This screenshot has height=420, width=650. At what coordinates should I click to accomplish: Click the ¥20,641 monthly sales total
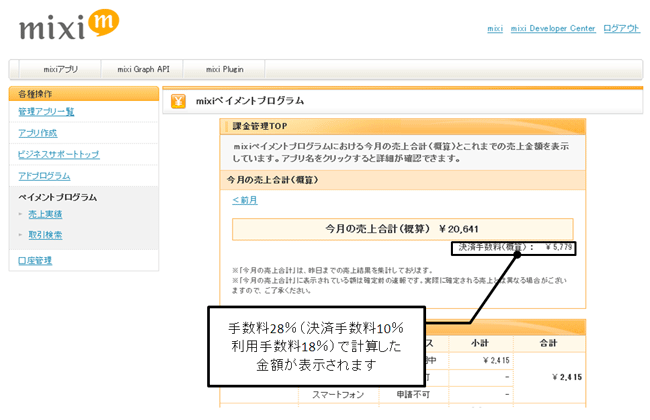(x=458, y=229)
